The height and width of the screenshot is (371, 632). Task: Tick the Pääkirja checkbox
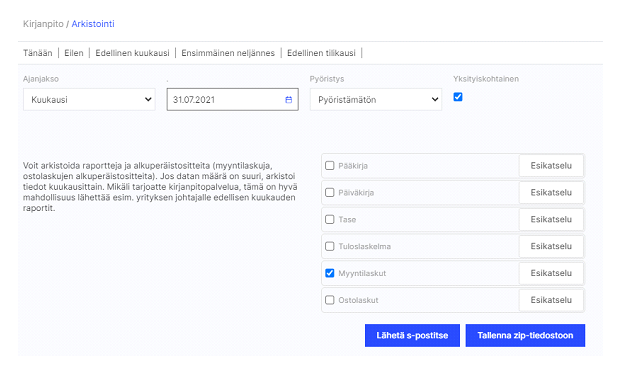330,166
